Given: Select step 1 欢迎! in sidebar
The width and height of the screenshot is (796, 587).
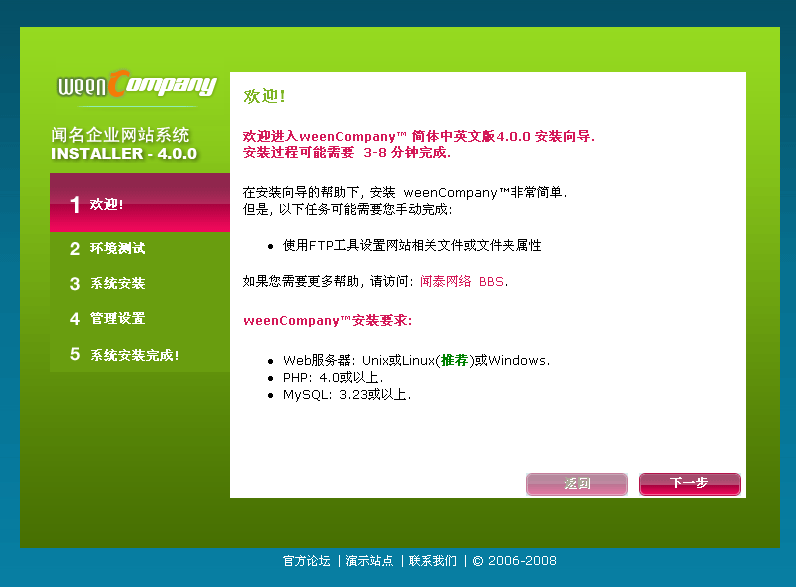Looking at the screenshot, I should click(x=140, y=203).
